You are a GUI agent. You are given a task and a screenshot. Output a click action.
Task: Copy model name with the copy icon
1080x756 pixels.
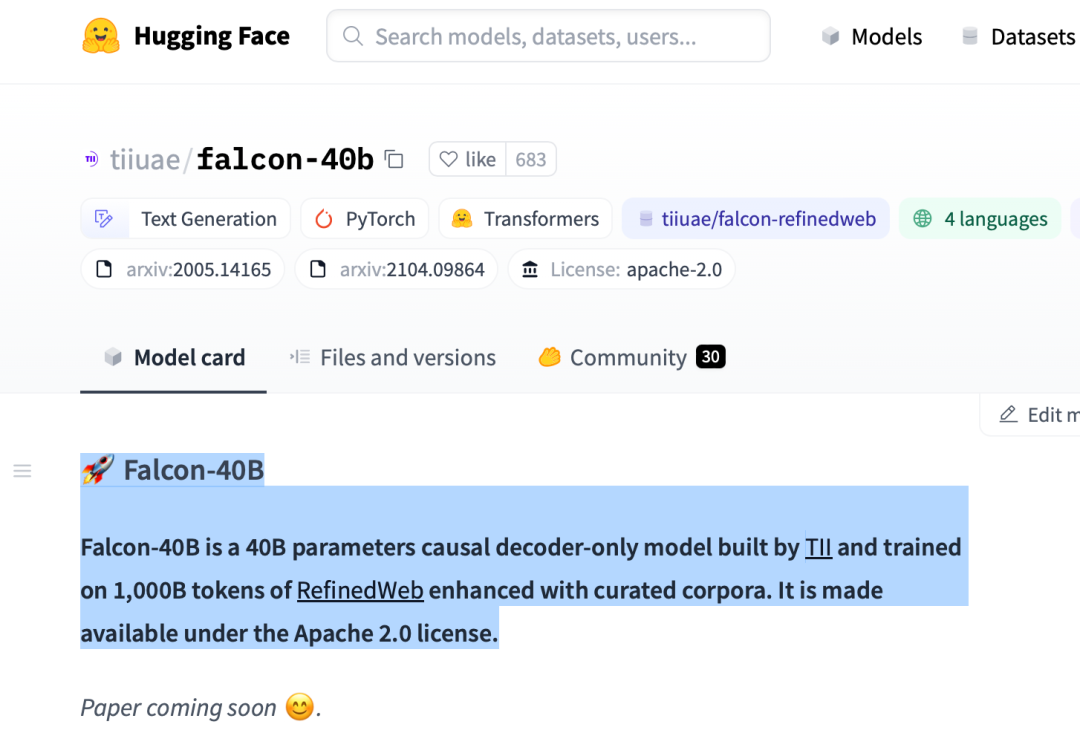(x=394, y=159)
